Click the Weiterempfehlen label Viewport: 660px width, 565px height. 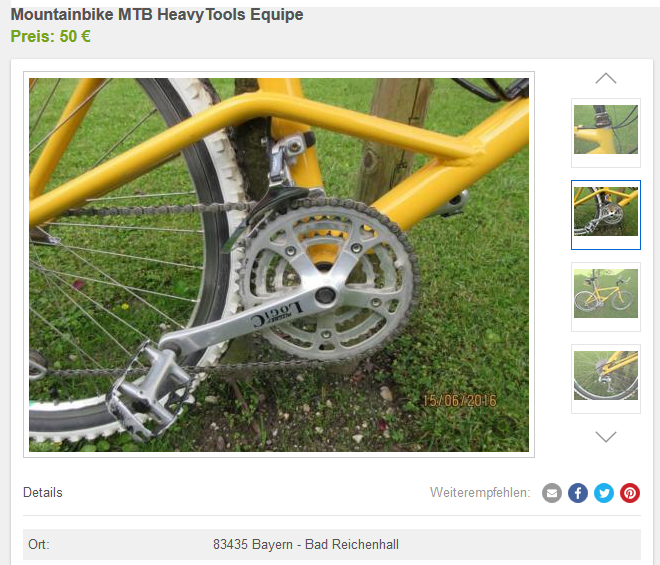(x=480, y=493)
